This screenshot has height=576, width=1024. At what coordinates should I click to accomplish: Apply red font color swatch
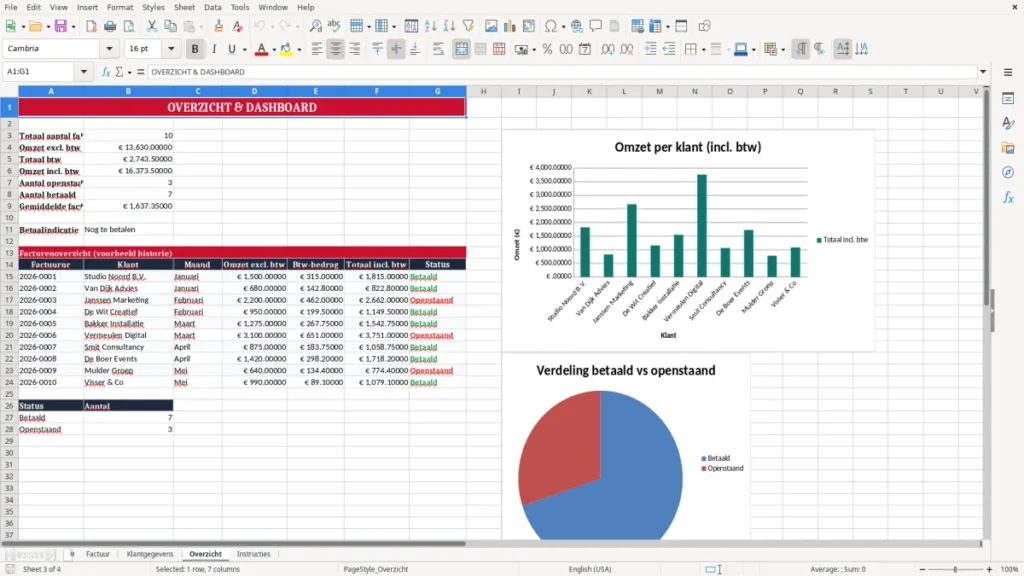pos(261,50)
